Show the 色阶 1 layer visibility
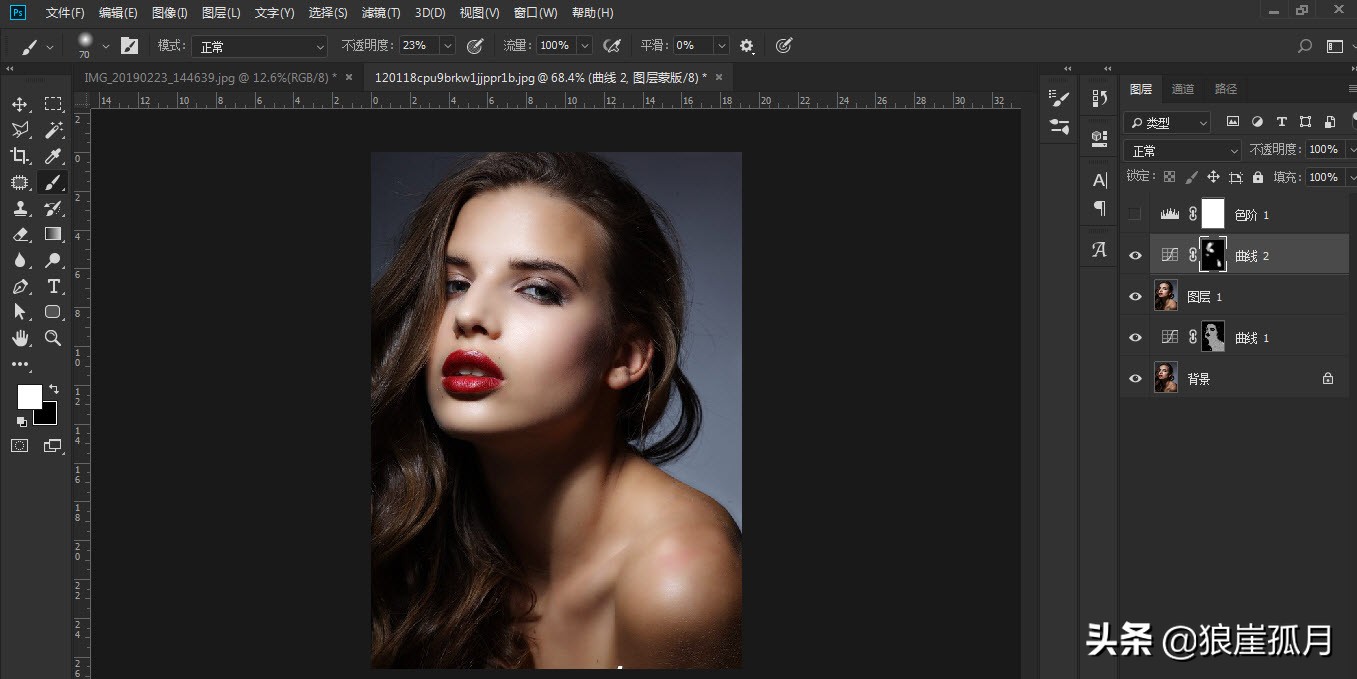 1134,214
